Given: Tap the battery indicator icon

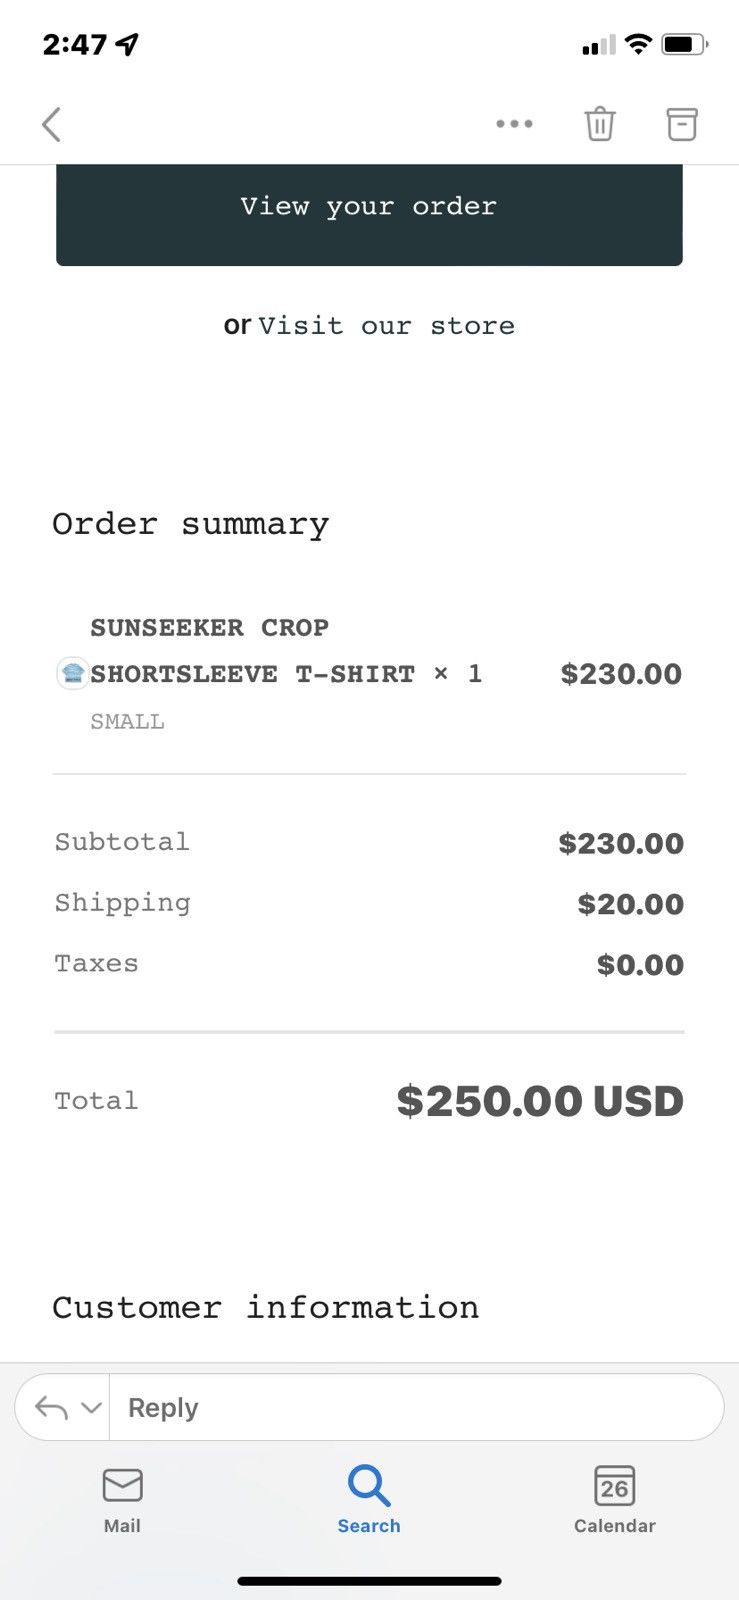Looking at the screenshot, I should (685, 44).
